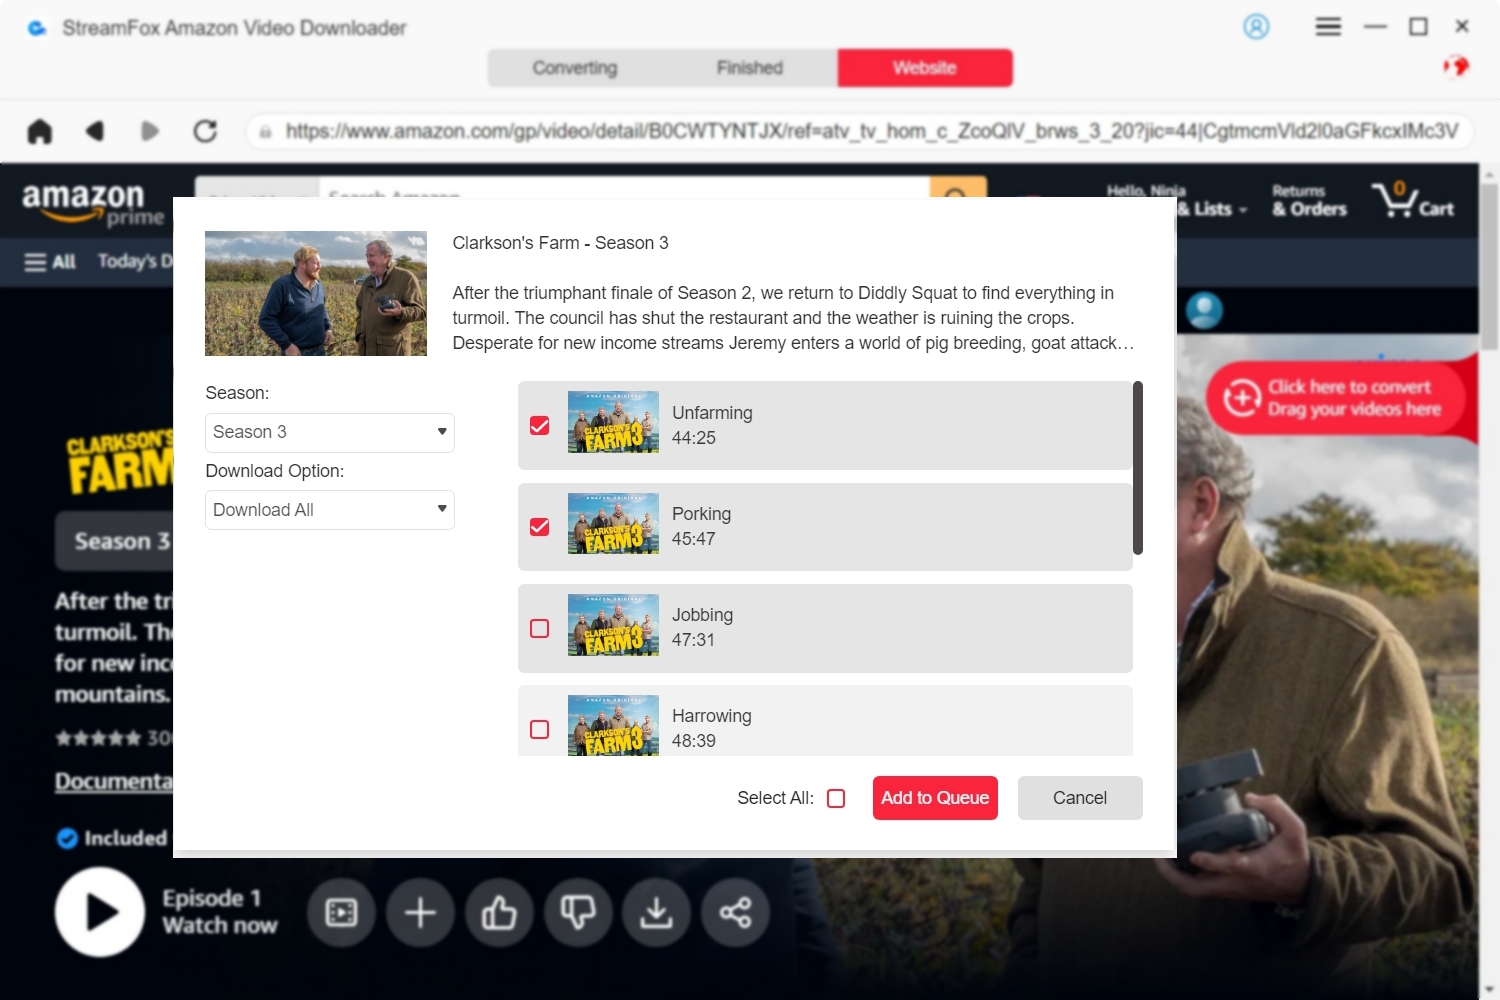Screen dimensions: 1500x1000
Task: Click the trailer icon next to Episode 1
Action: pos(341,912)
